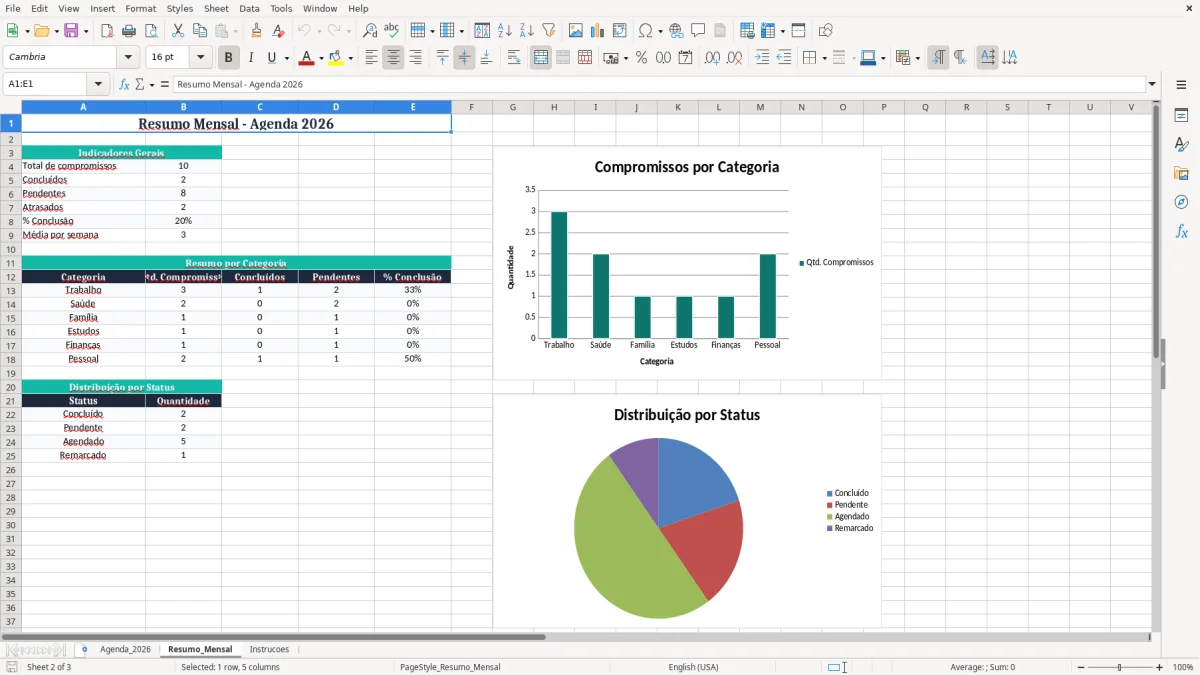Click the Clone Formatting paintbrush icon
The image size is (1200, 675).
click(x=256, y=31)
